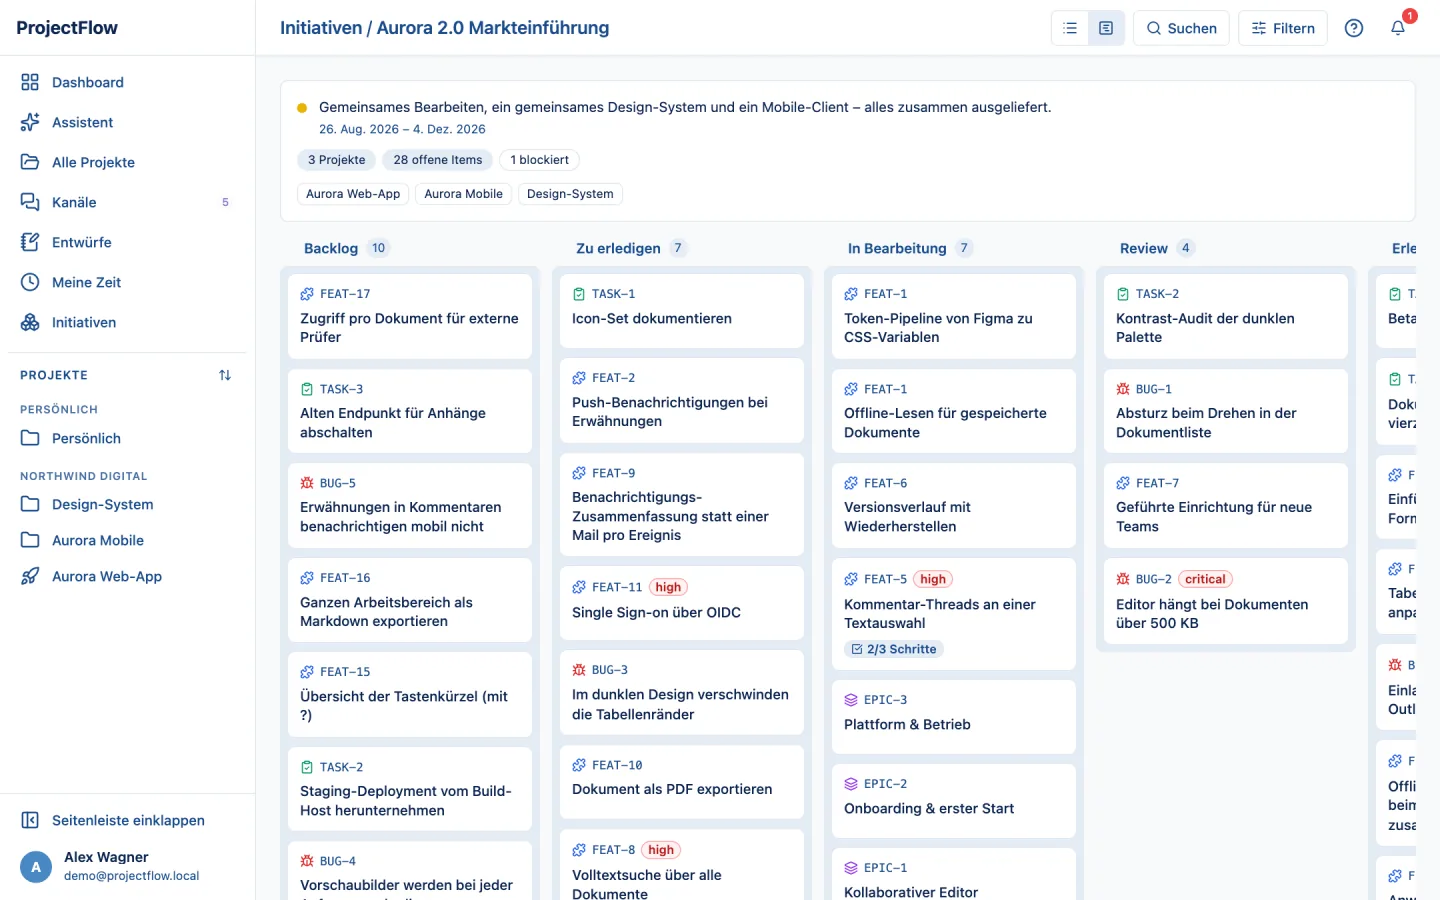Click the ProjectFlow logo text
The width and height of the screenshot is (1440, 900).
(x=67, y=28)
